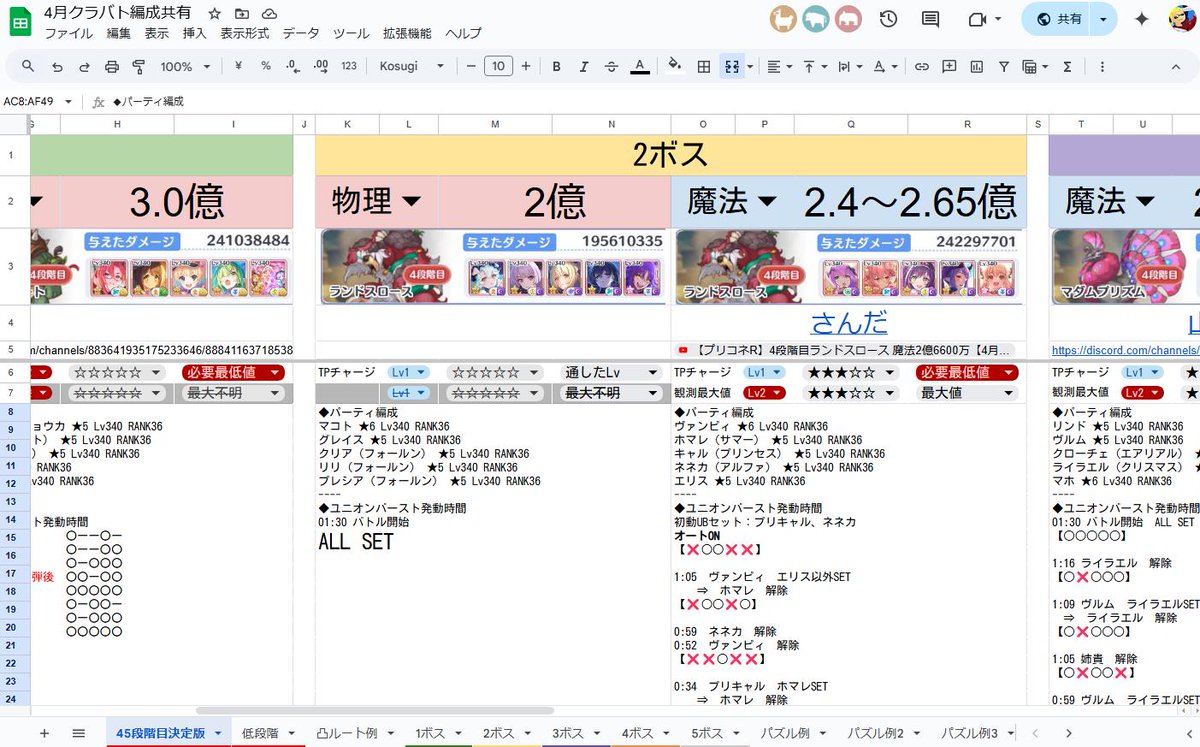Toggle the merge cells button
1200x747 pixels.
click(732, 66)
